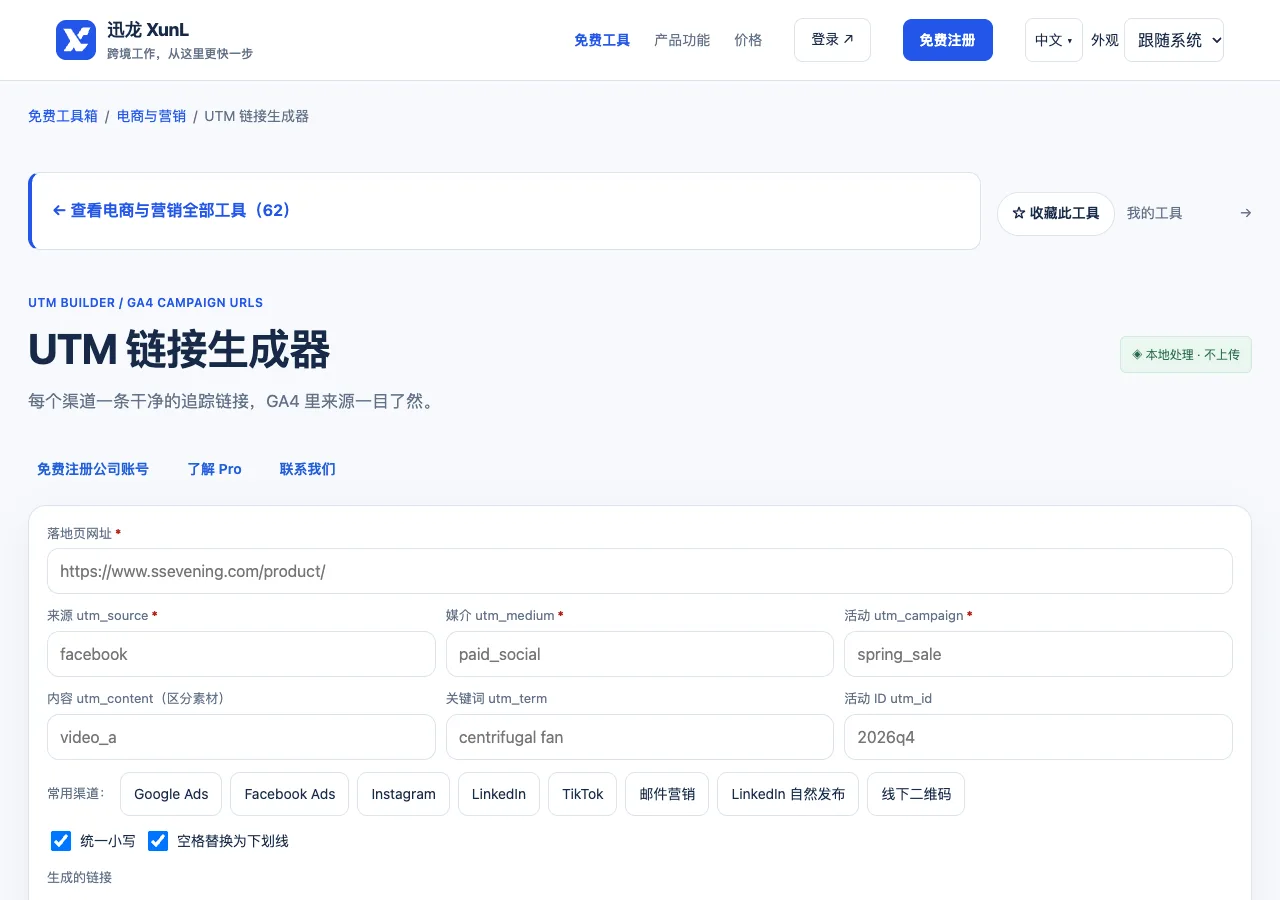The height and width of the screenshot is (900, 1280).
Task: Open 免费注册公司账号 link
Action: [x=93, y=469]
